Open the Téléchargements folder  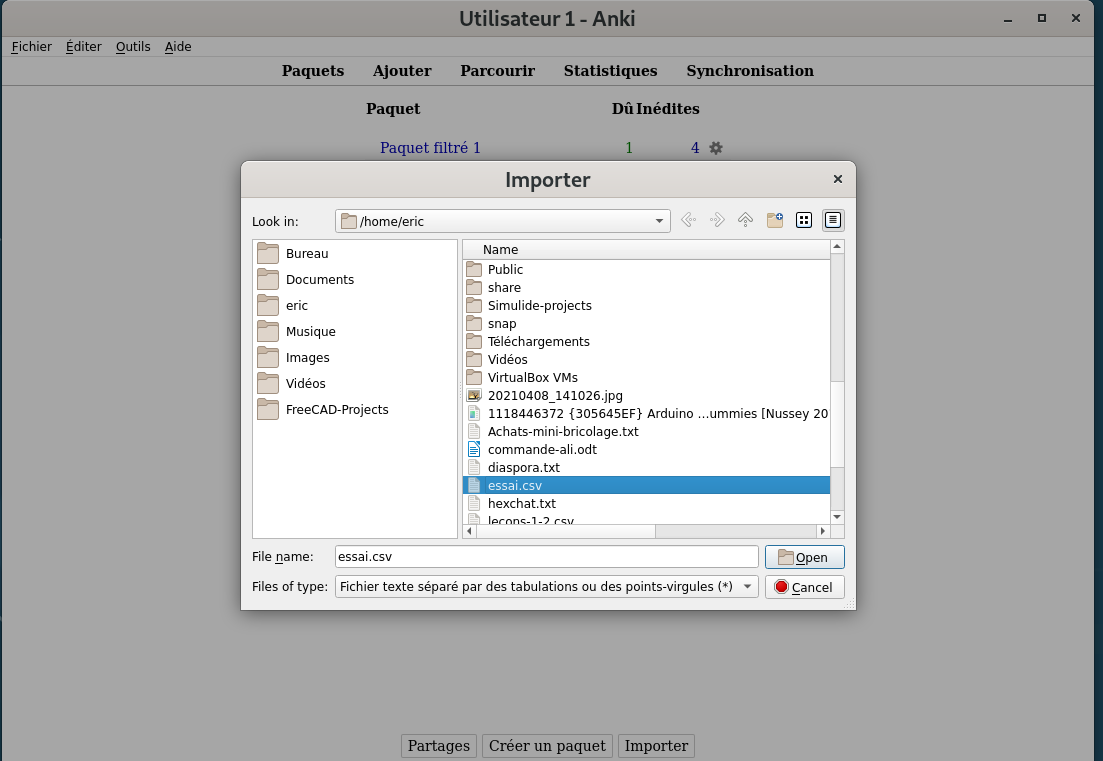coord(538,342)
